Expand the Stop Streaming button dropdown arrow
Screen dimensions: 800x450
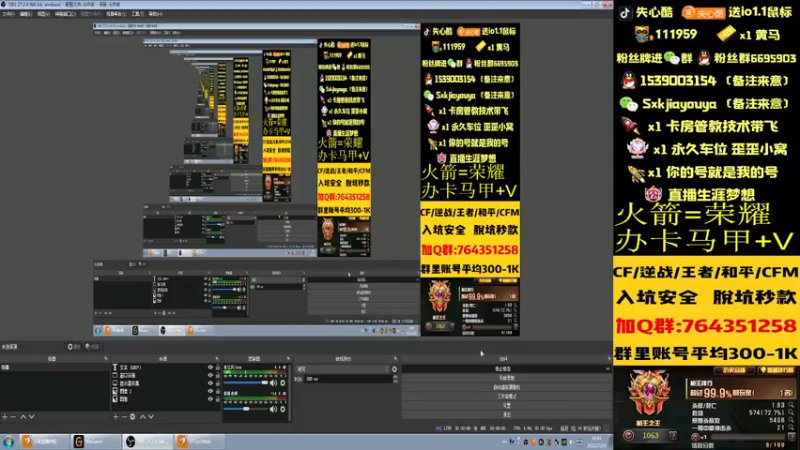pyautogui.click(x=608, y=369)
